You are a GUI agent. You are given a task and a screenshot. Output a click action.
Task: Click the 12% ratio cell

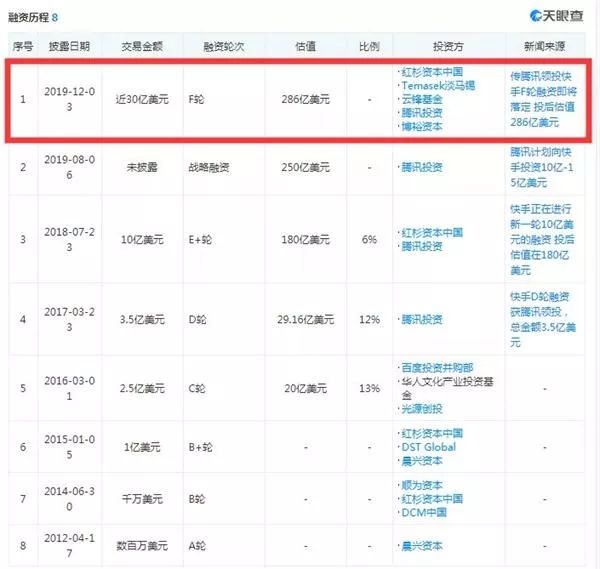pyautogui.click(x=369, y=320)
